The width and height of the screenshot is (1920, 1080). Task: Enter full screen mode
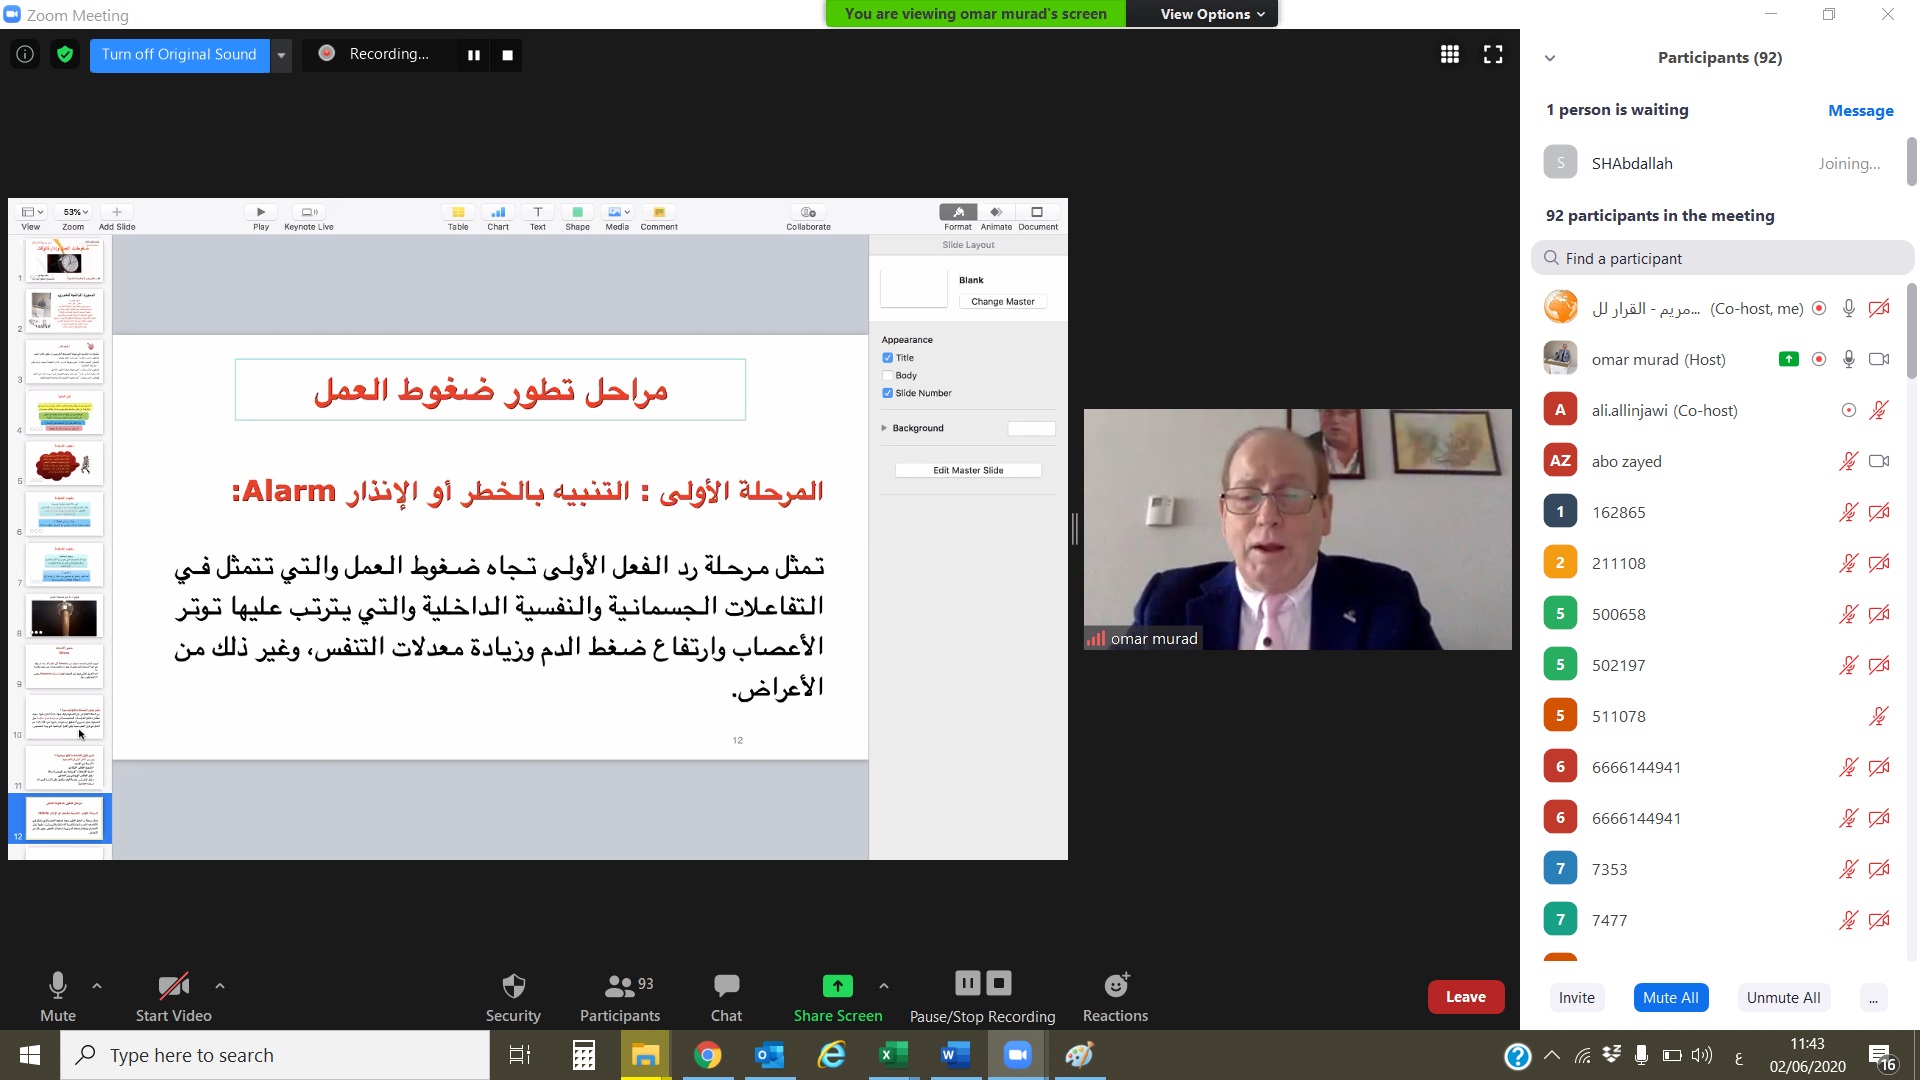click(x=1493, y=55)
